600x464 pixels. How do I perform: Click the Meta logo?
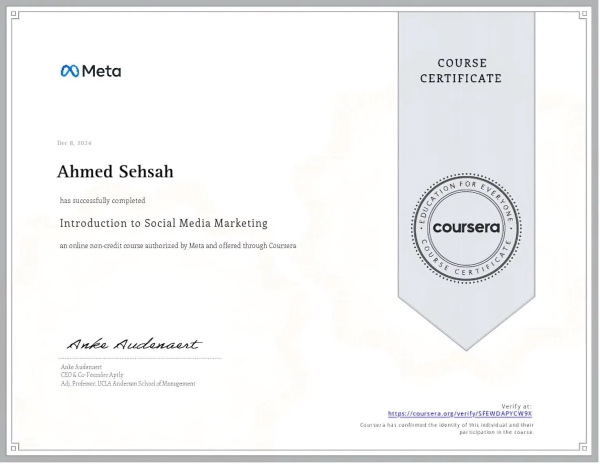coord(91,71)
